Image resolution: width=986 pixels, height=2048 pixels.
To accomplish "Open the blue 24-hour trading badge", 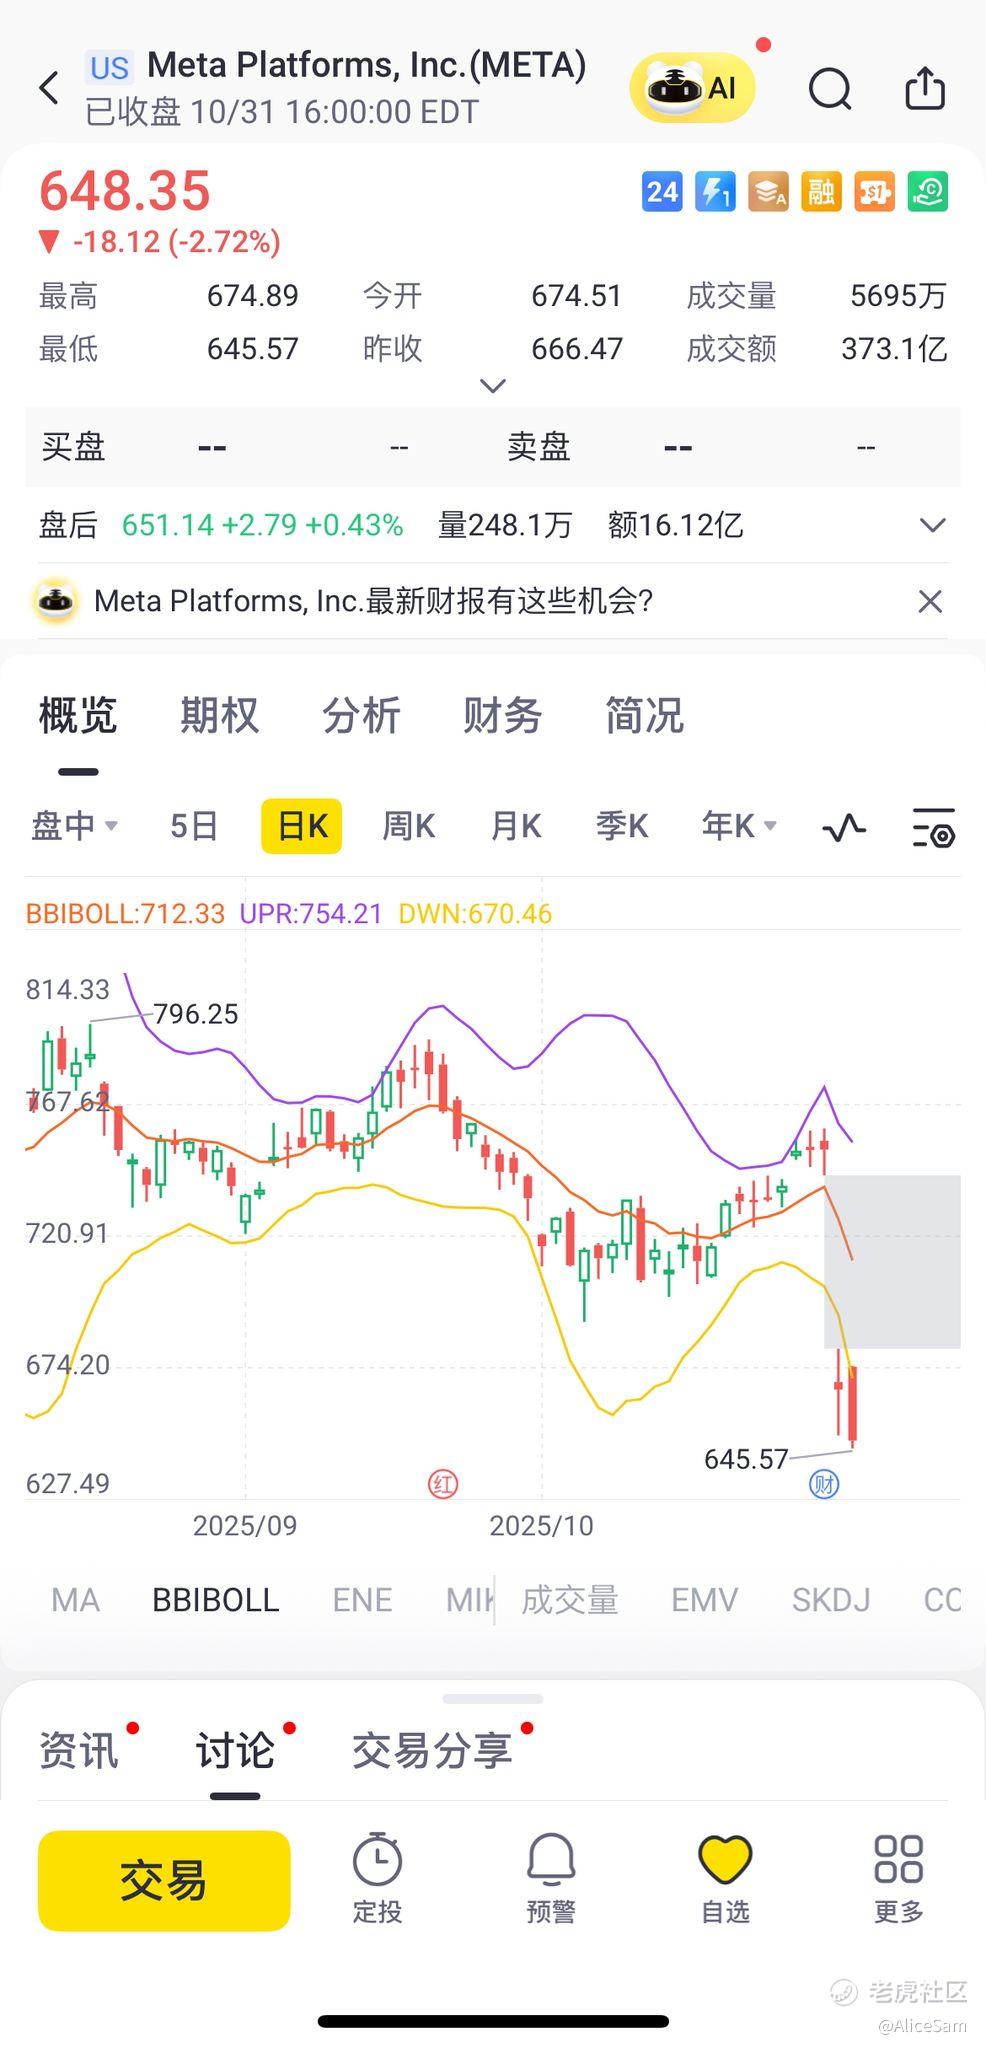I will (662, 192).
